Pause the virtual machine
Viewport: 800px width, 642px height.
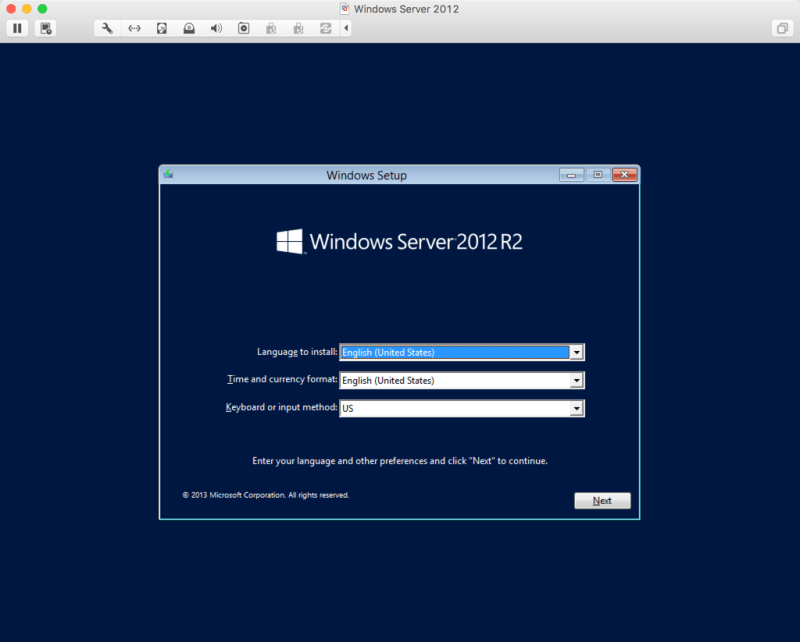point(17,28)
